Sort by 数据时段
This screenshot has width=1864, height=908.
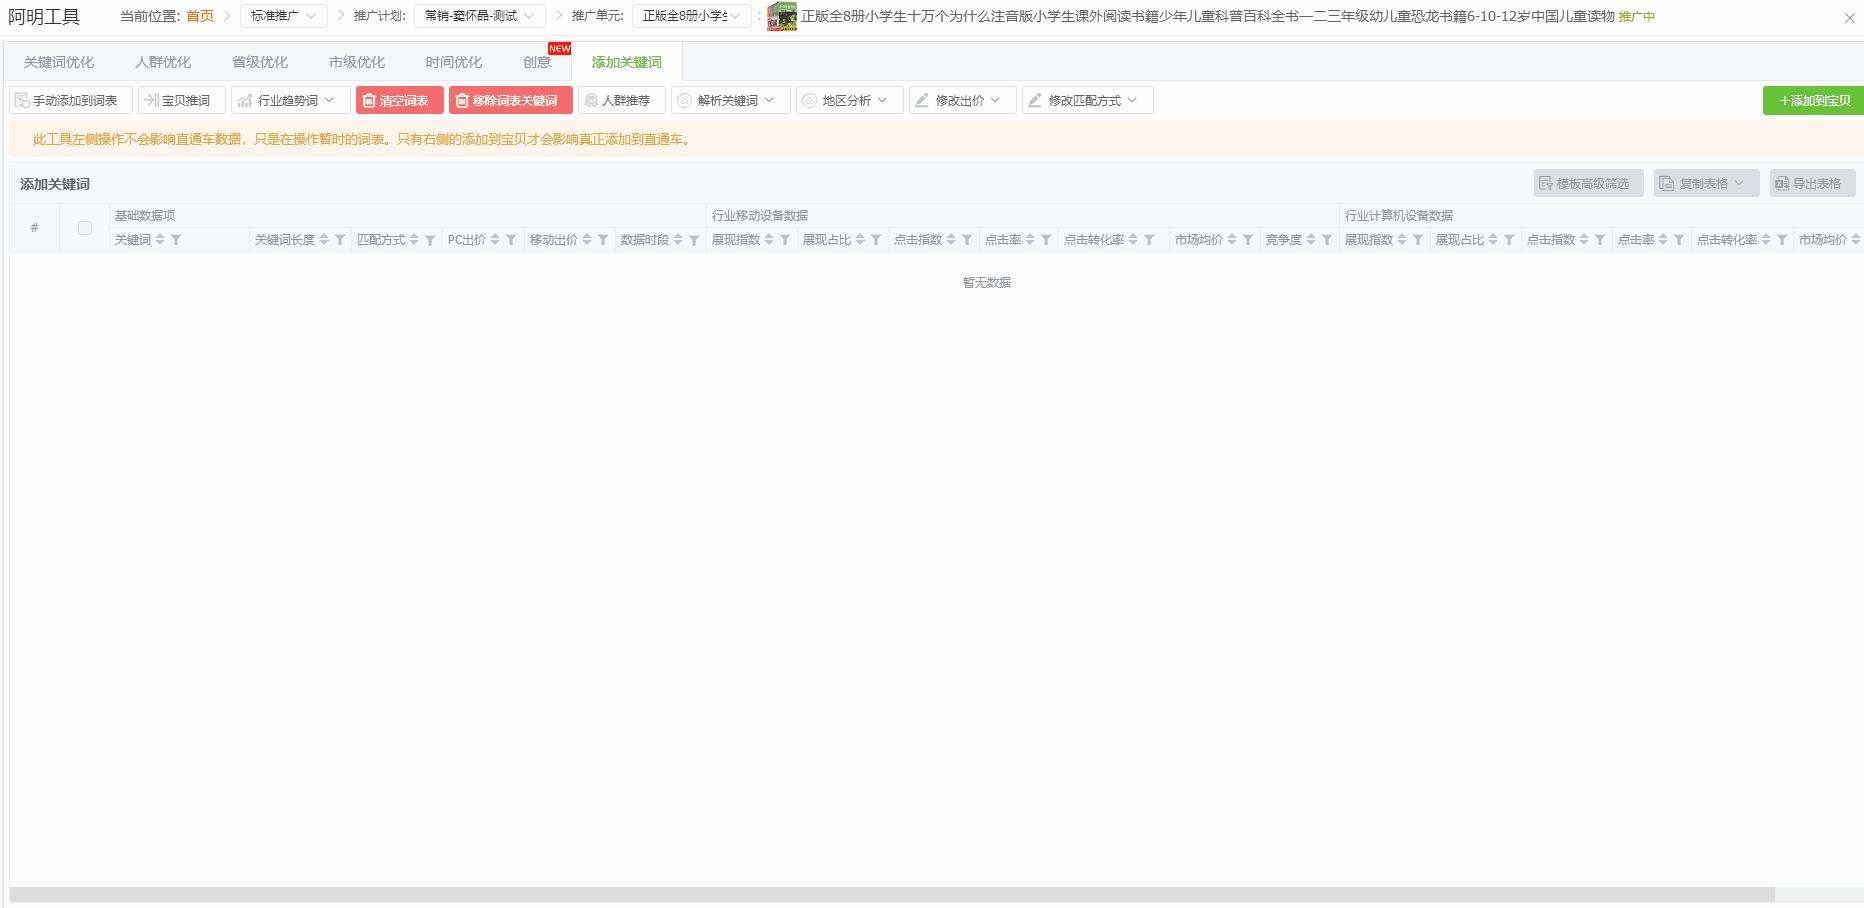coord(678,240)
